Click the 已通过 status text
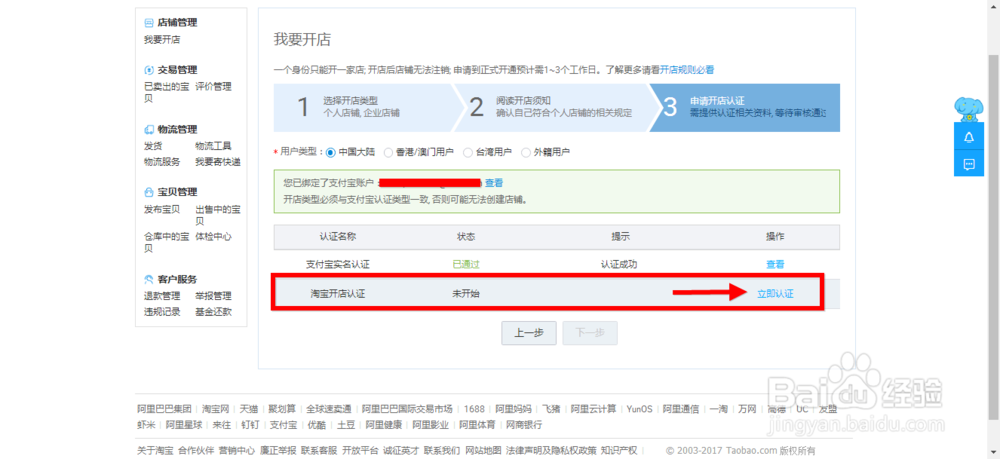This screenshot has width=1000, height=459. 466,264
